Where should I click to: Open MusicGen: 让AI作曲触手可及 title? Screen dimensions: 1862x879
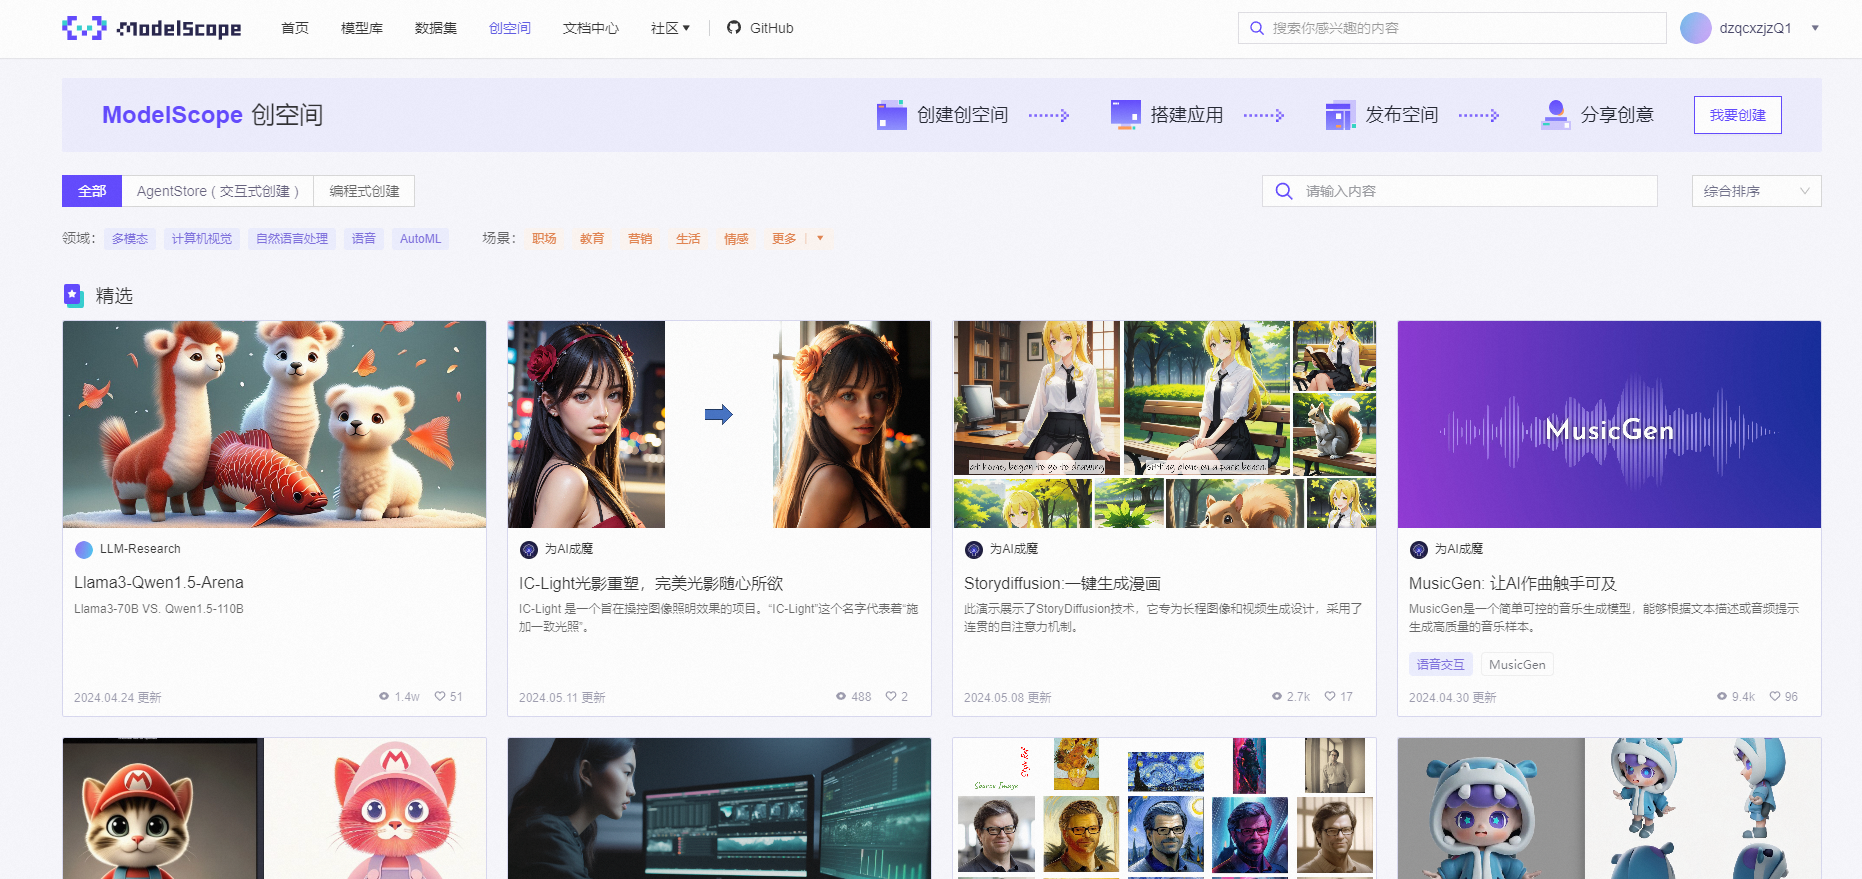1513,583
